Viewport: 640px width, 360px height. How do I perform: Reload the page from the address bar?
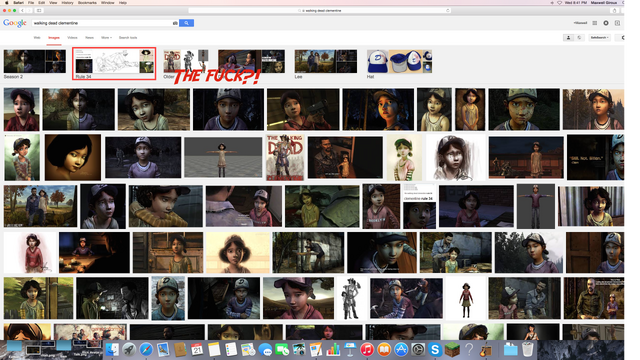[448, 10]
